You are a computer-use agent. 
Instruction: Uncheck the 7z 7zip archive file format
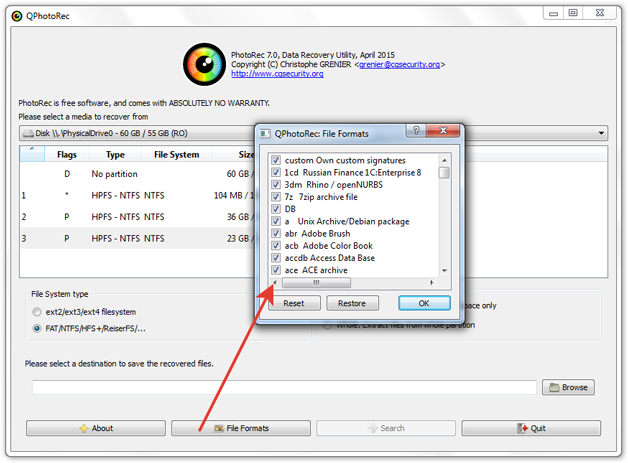coord(276,197)
